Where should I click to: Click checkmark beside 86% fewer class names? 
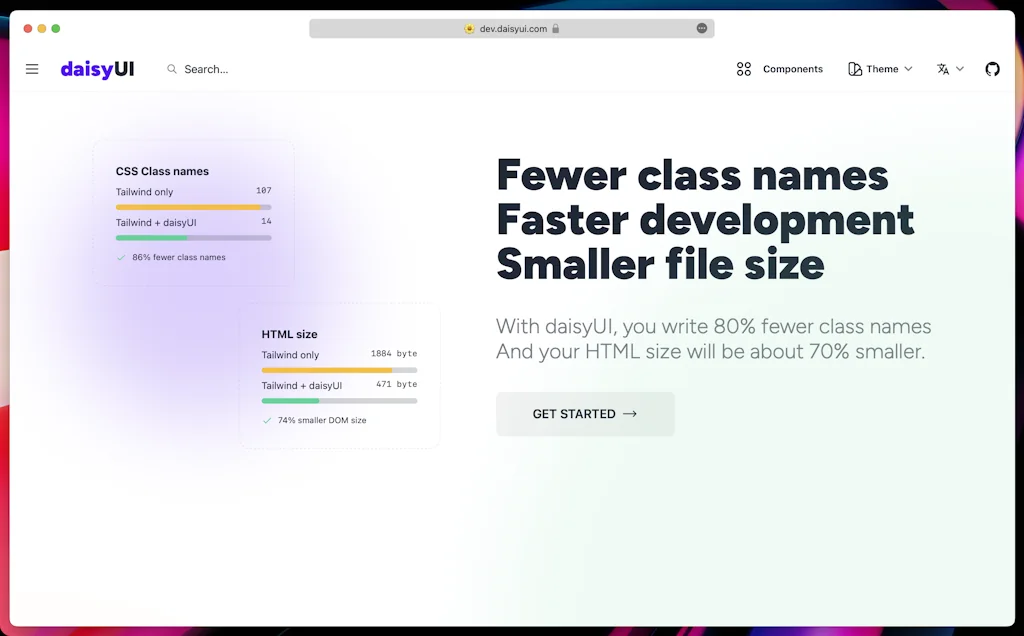(121, 257)
